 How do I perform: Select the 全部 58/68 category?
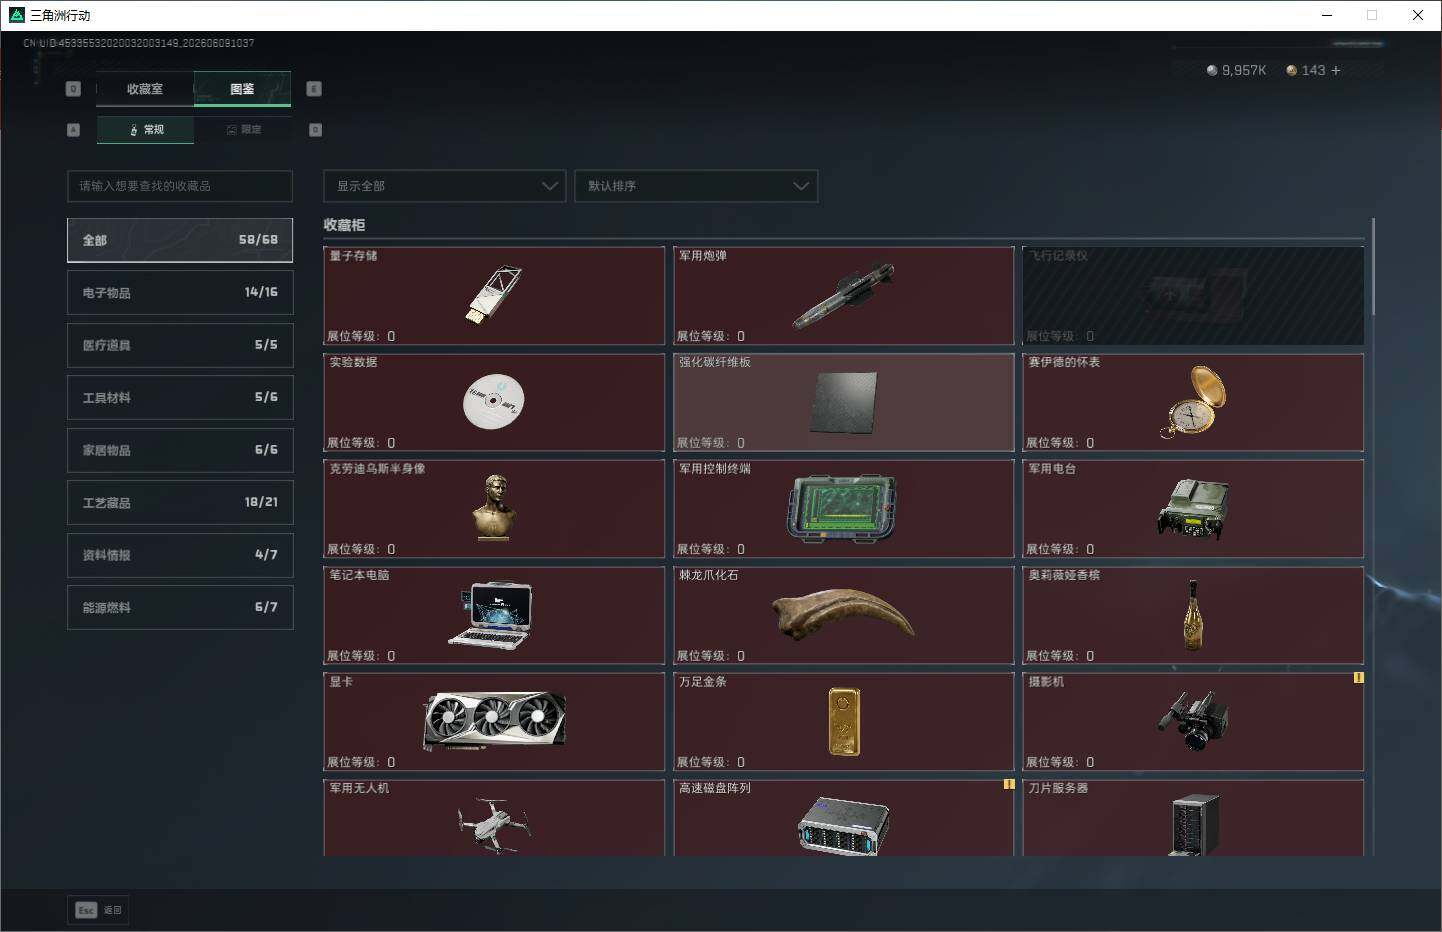180,240
